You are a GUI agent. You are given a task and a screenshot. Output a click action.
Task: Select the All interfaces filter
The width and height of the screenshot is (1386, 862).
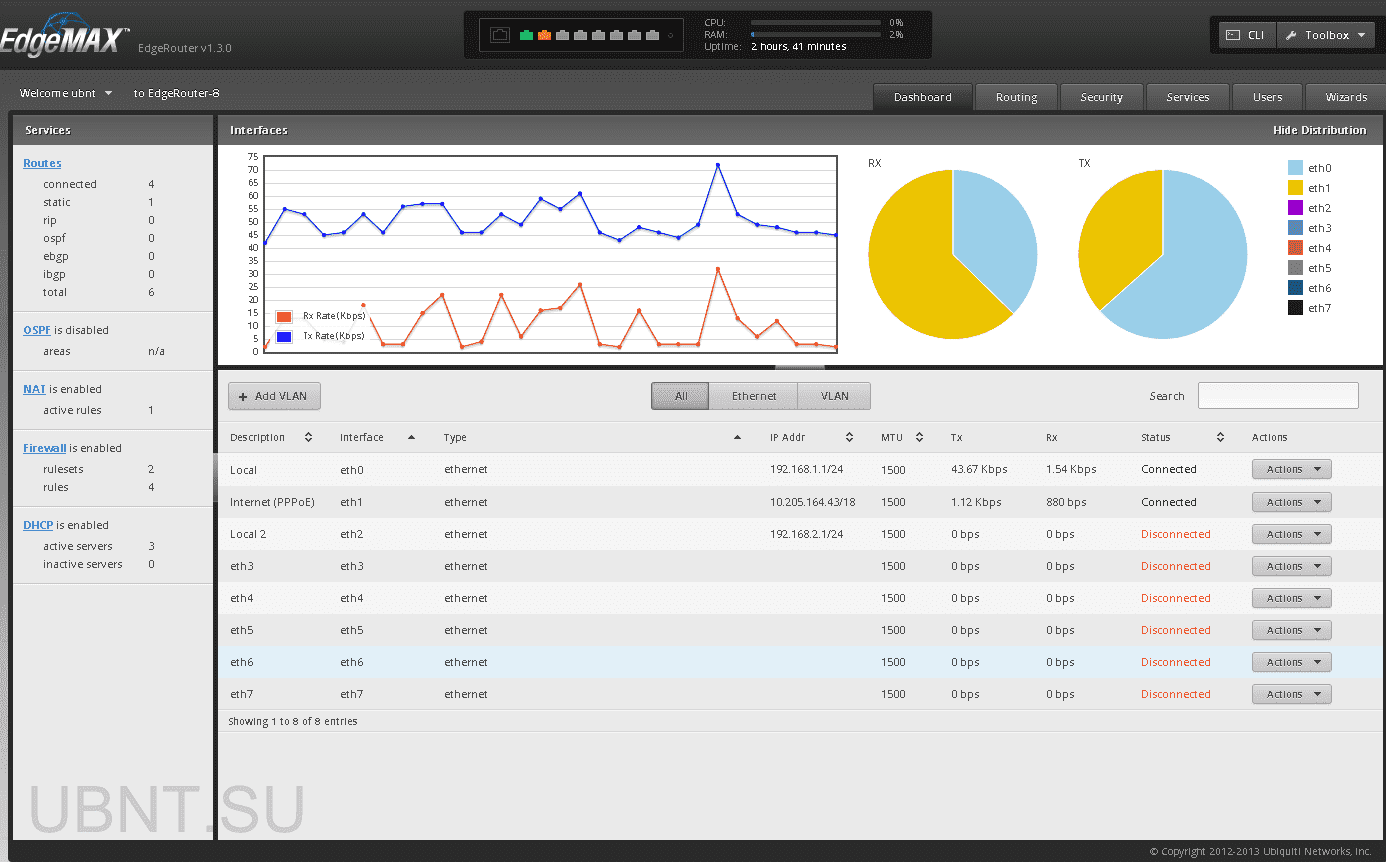tap(680, 396)
